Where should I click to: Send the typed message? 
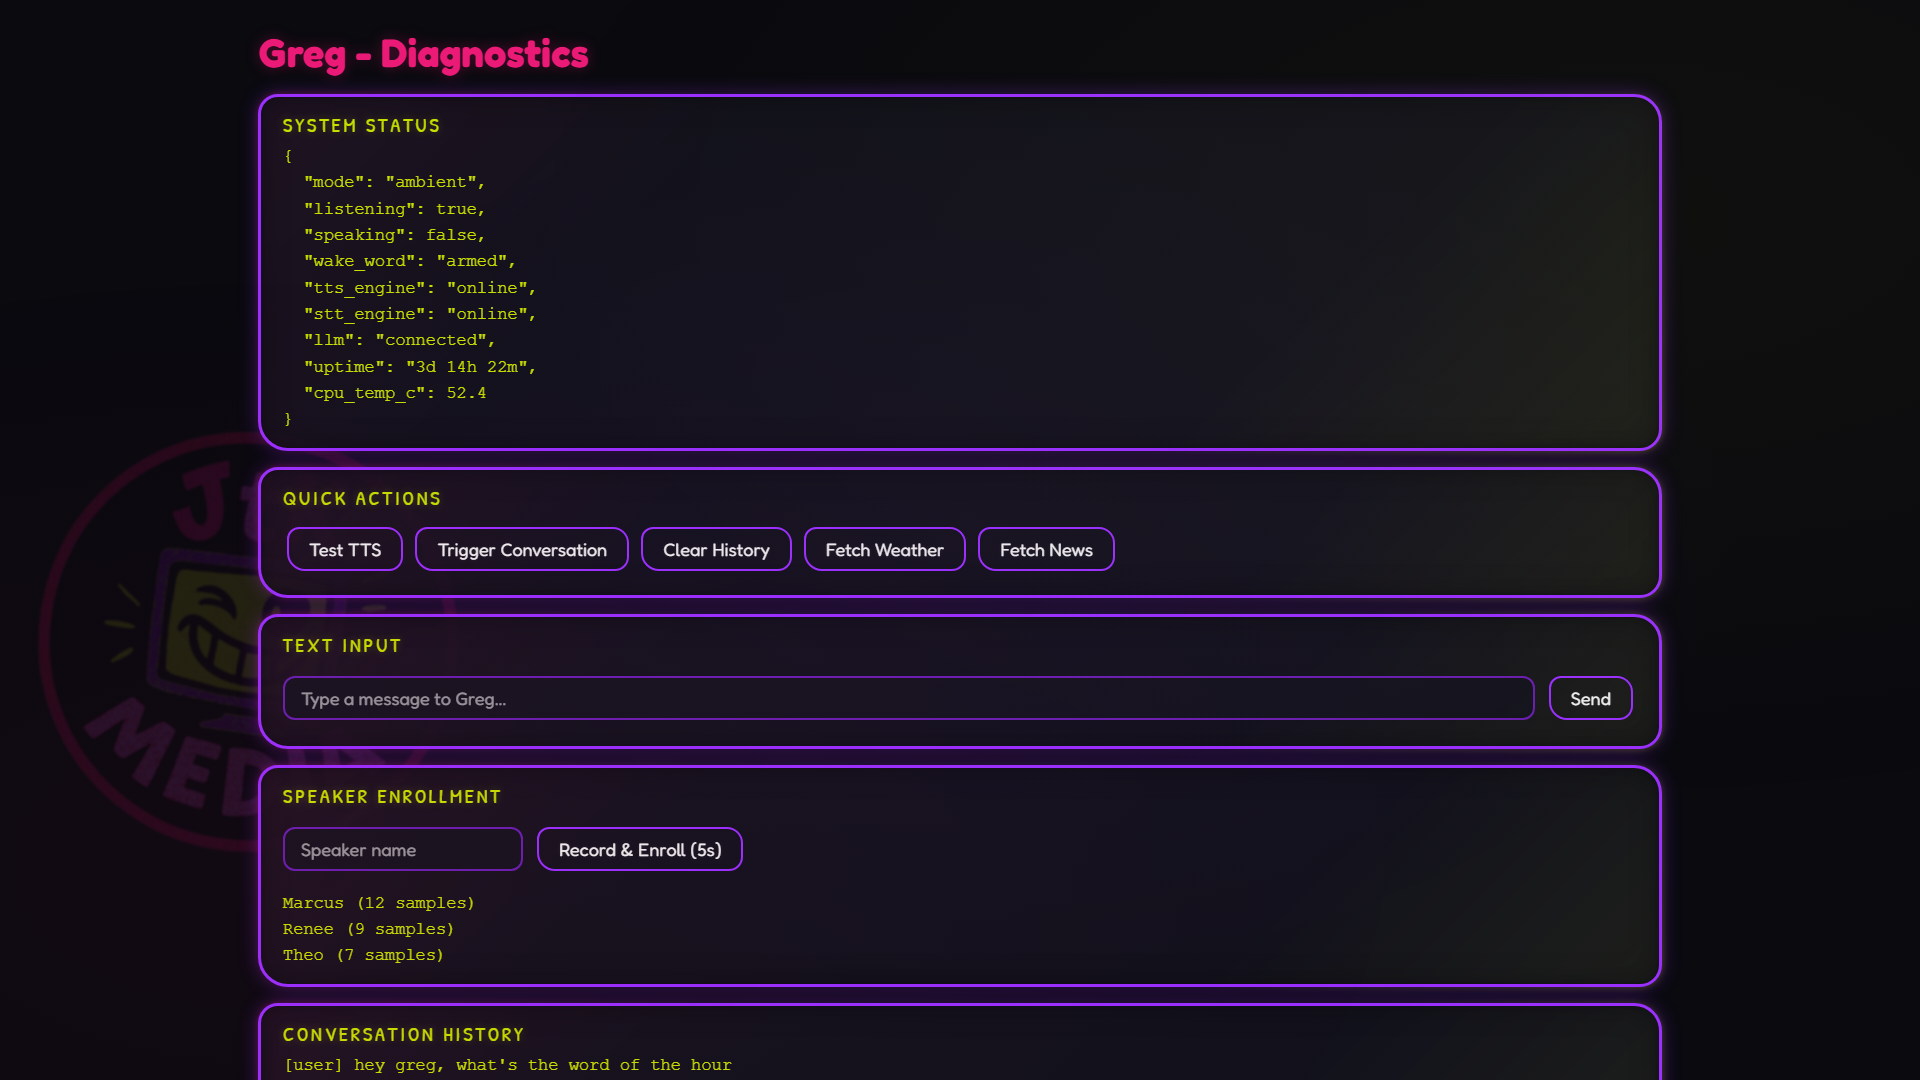(1590, 698)
